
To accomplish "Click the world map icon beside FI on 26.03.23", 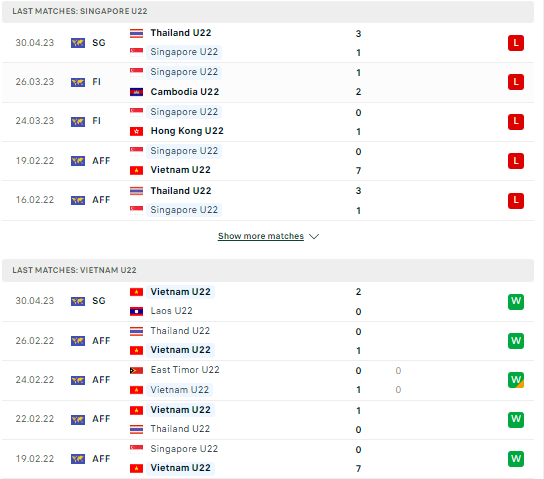I will pos(78,82).
